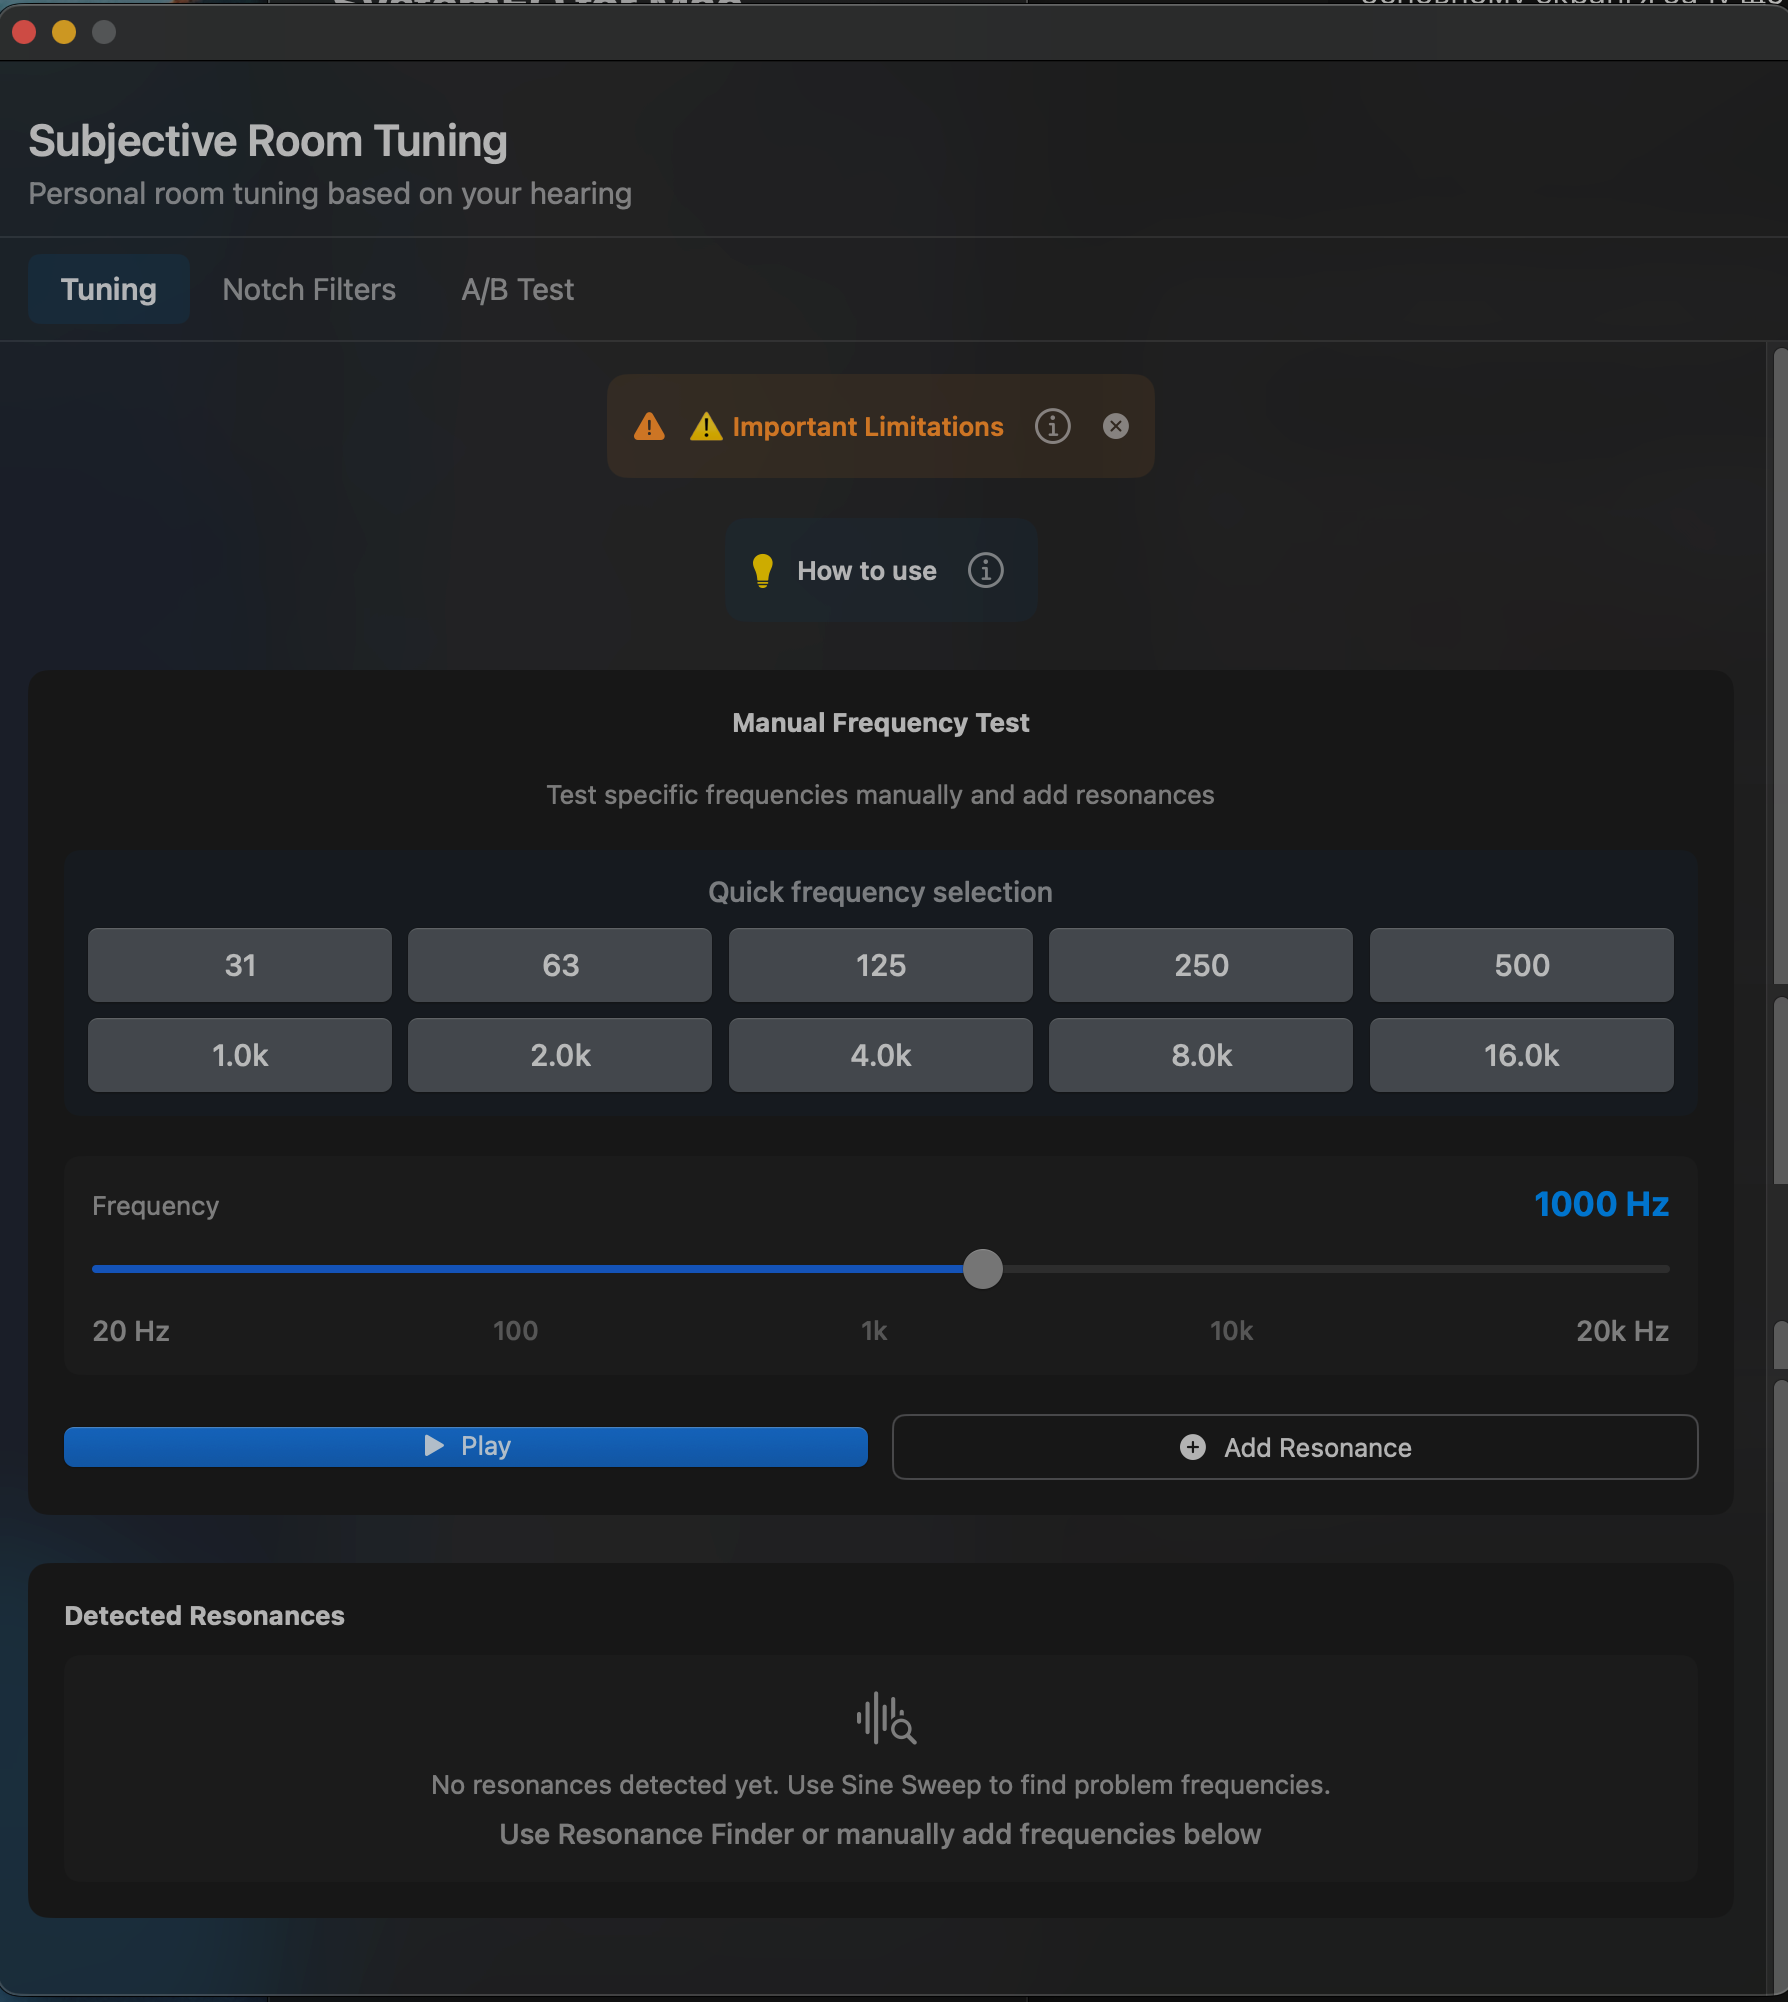Click the vertical scrollbar on the right

click(x=1780, y=666)
